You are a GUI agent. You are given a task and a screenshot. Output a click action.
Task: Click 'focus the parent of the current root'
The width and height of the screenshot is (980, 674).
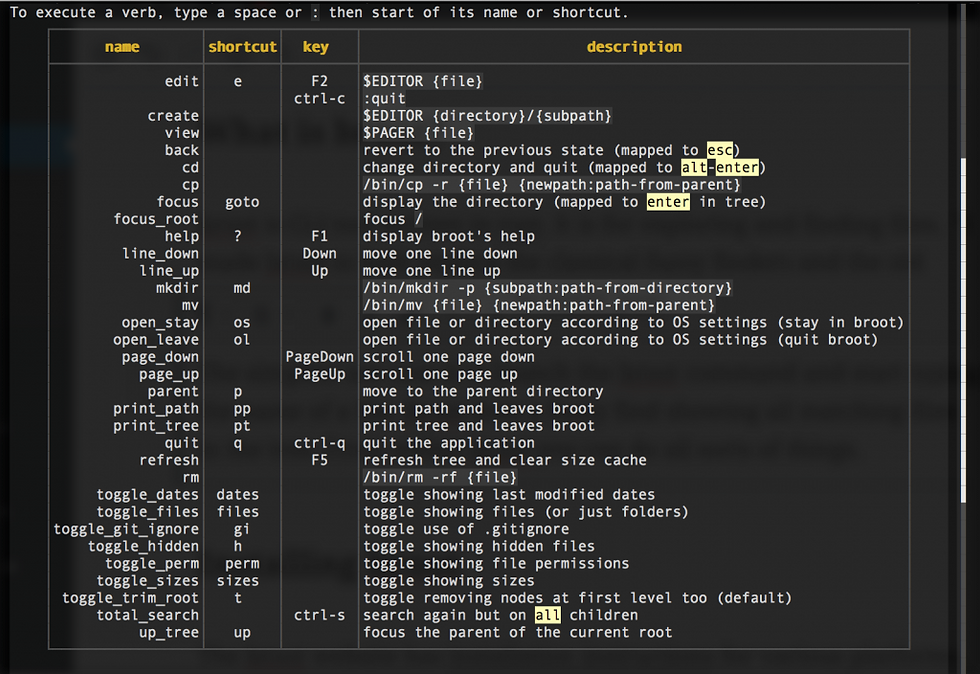[518, 633]
